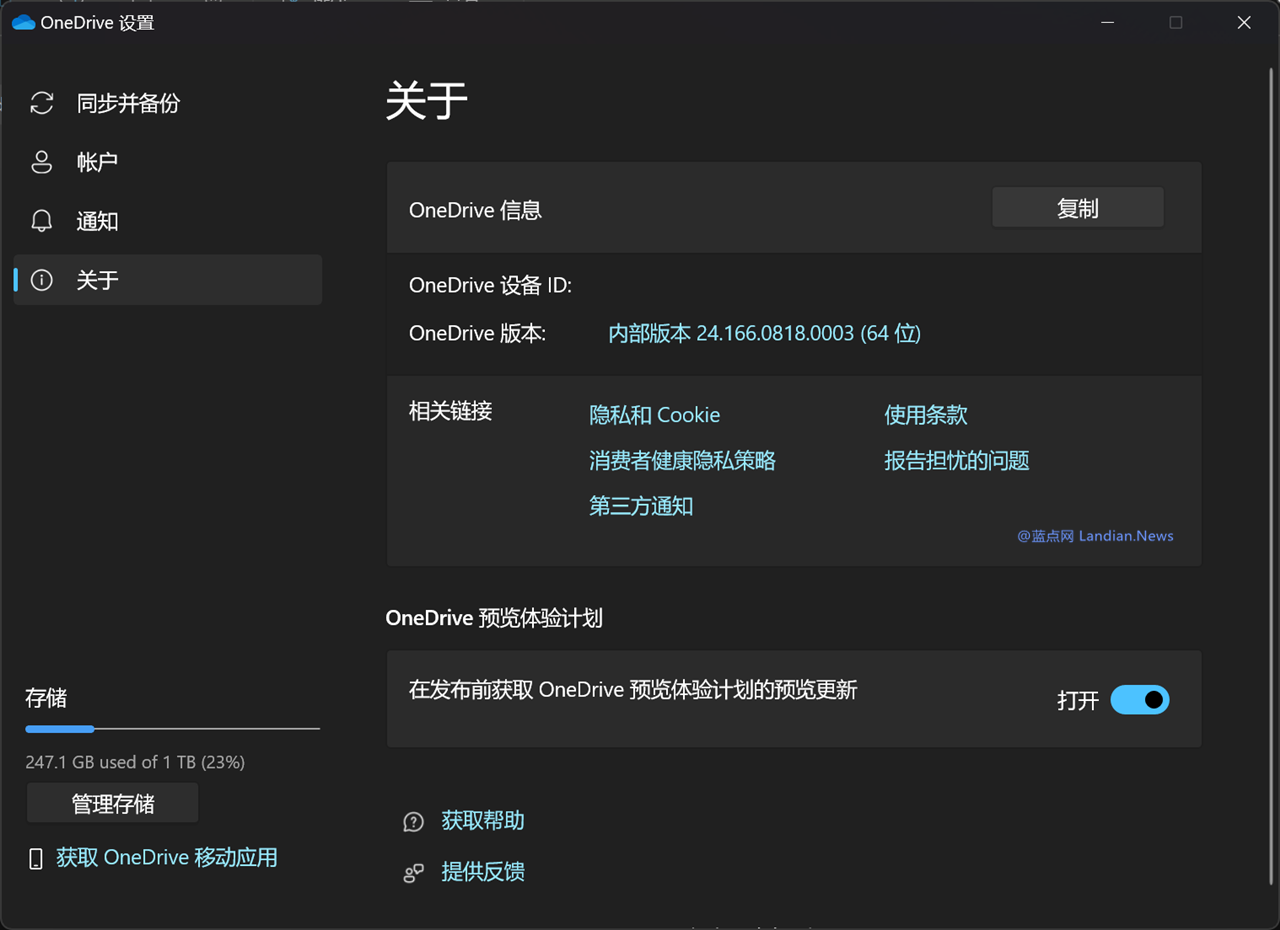Click the person icon beside 帐户
The height and width of the screenshot is (930, 1280).
pyautogui.click(x=41, y=162)
